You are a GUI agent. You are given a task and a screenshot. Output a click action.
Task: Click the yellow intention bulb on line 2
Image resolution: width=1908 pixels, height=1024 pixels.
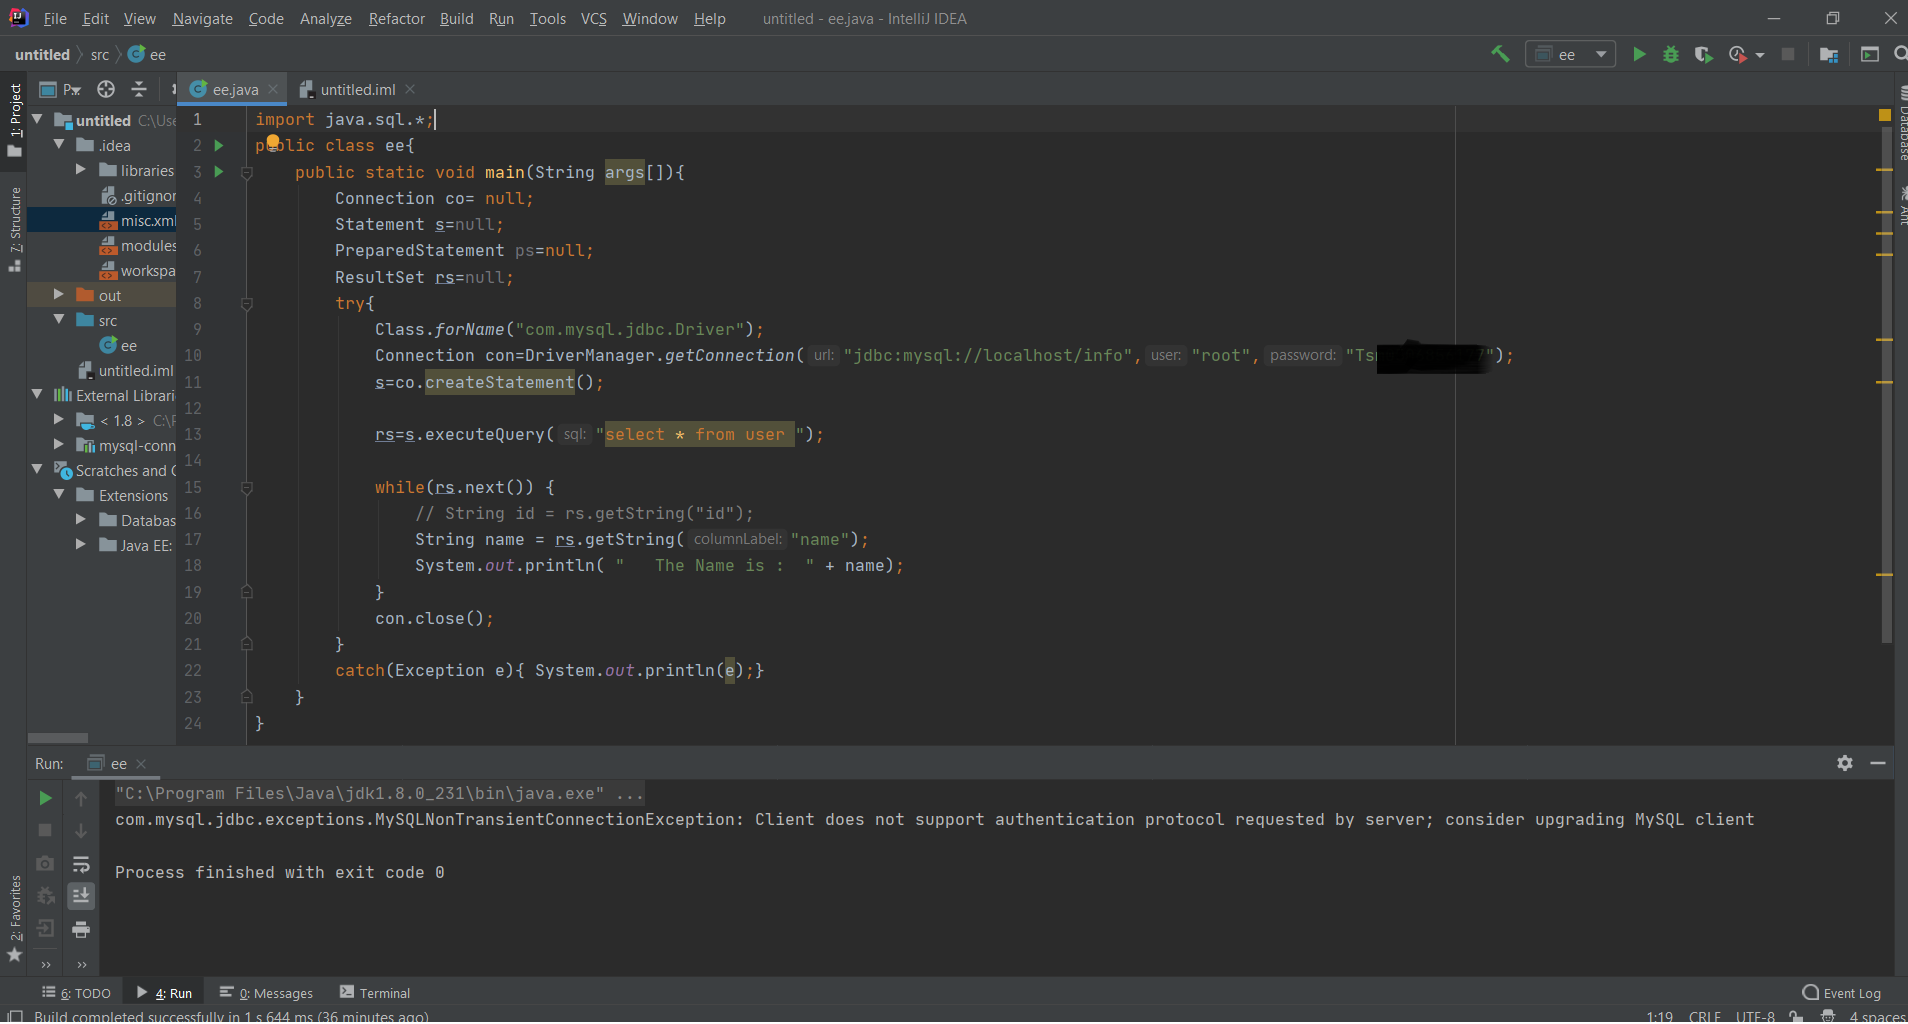pos(272,142)
